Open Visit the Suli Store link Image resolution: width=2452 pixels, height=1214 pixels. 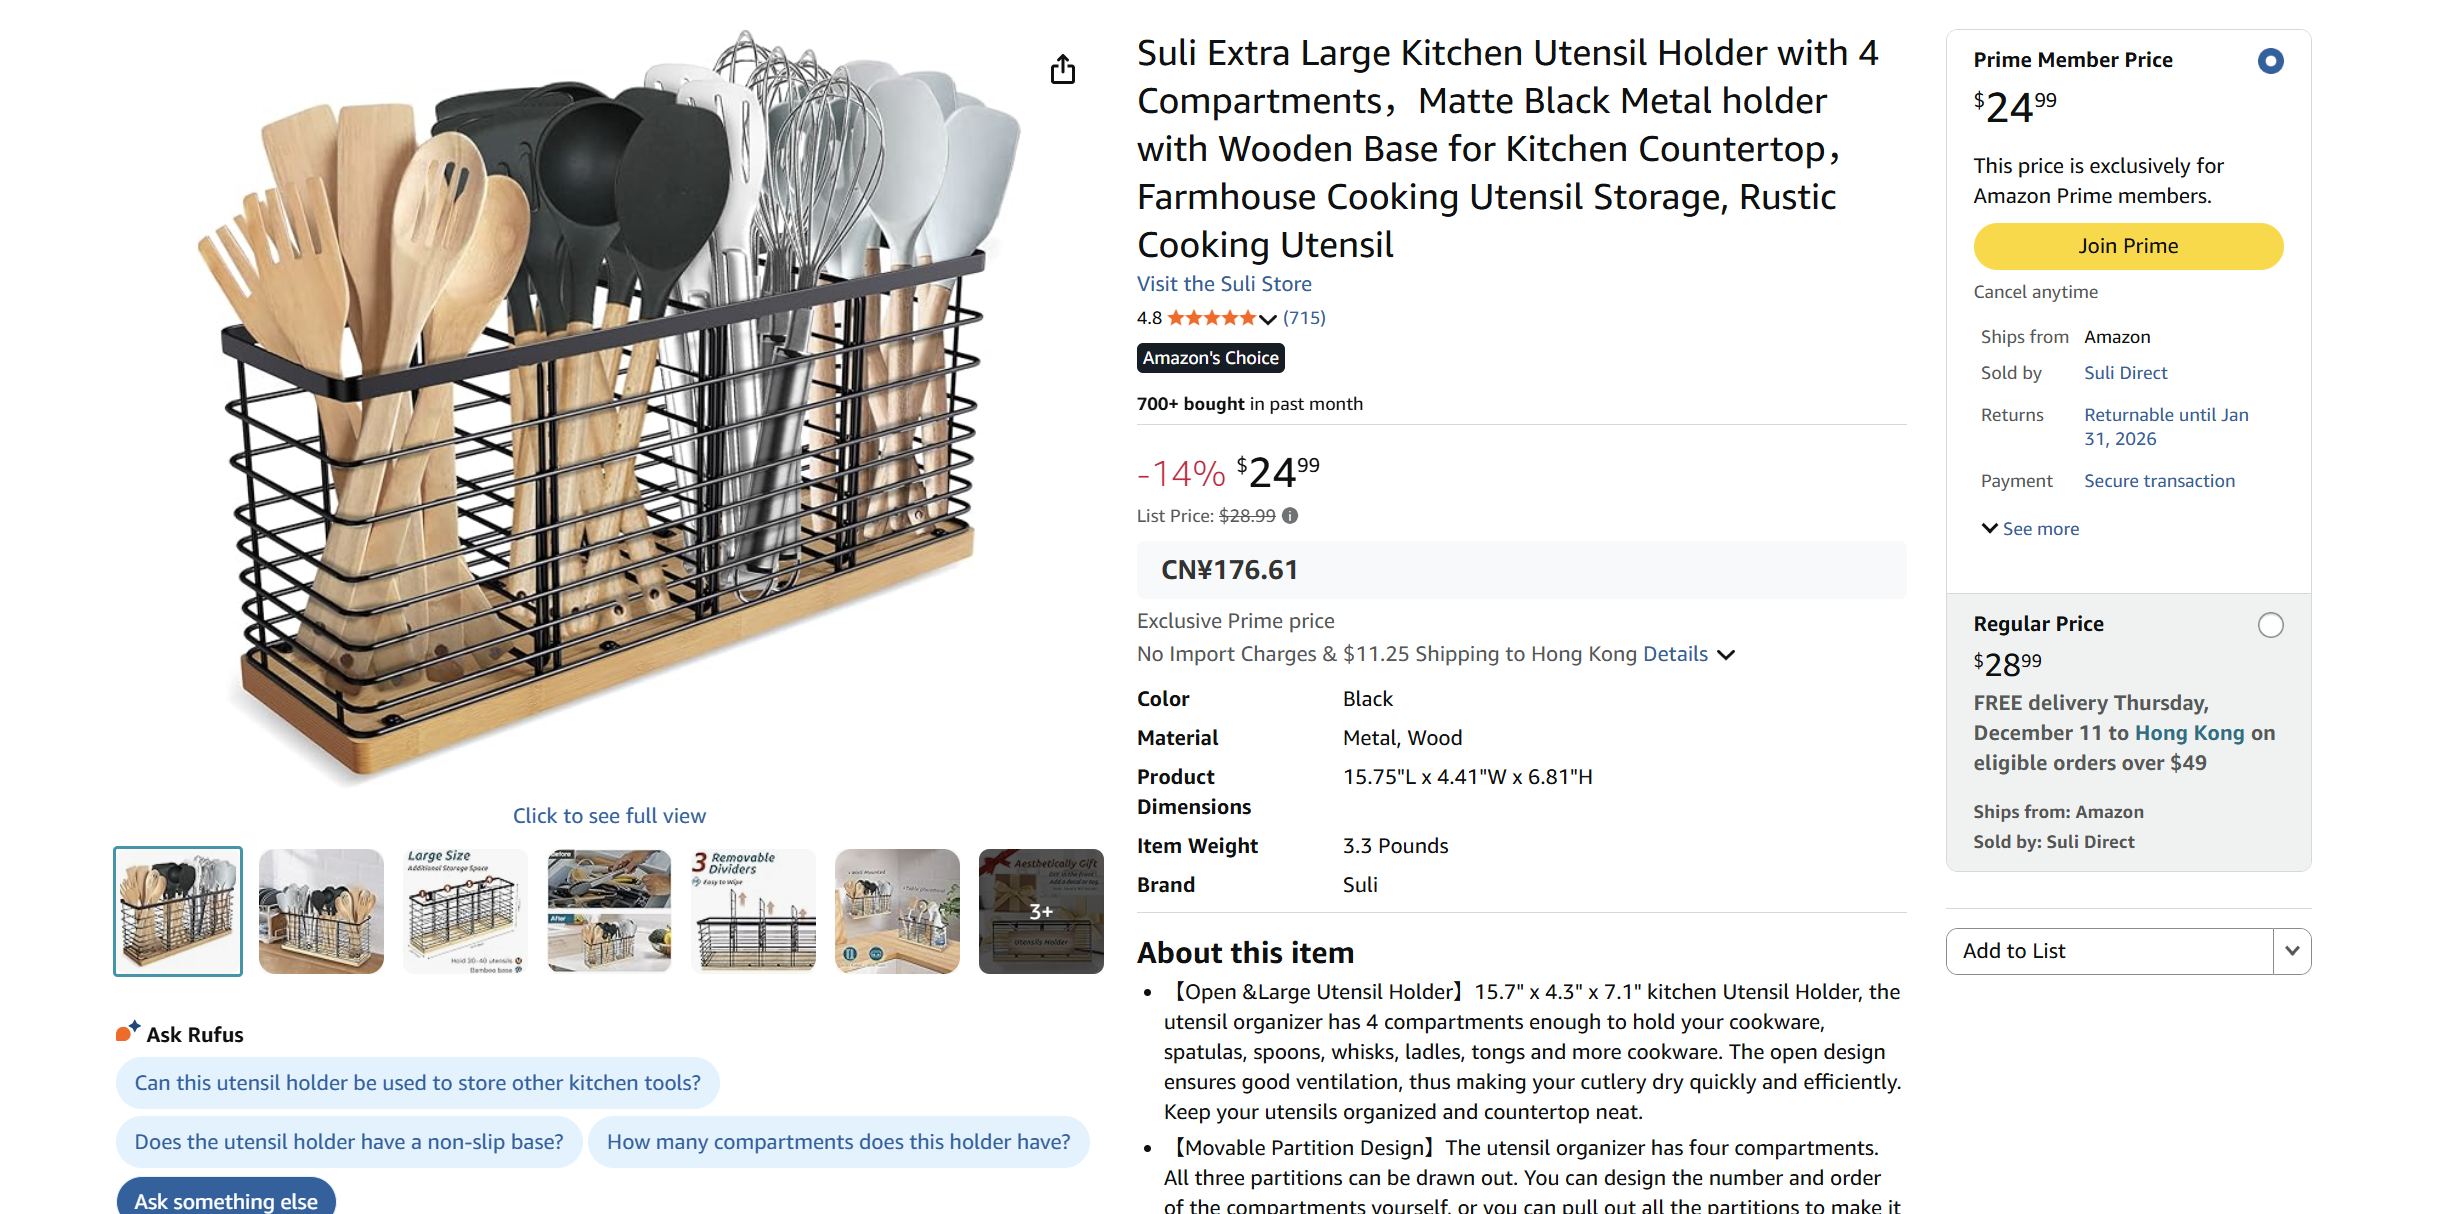tap(1223, 283)
